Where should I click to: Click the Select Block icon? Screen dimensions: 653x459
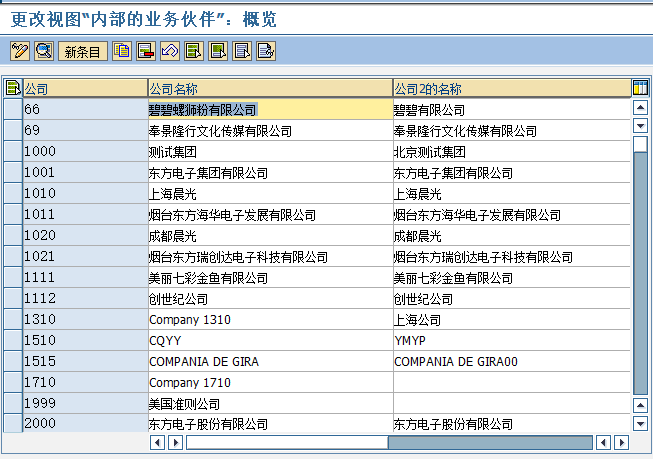click(218, 51)
